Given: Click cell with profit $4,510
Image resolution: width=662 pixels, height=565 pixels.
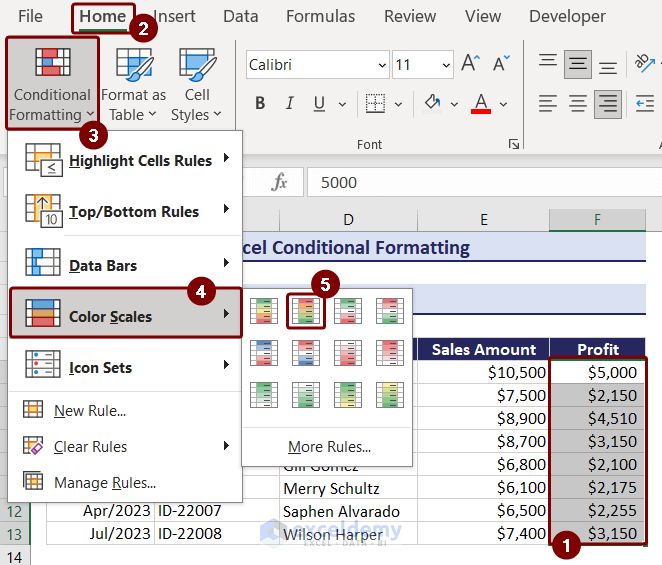Looking at the screenshot, I should coord(598,418).
